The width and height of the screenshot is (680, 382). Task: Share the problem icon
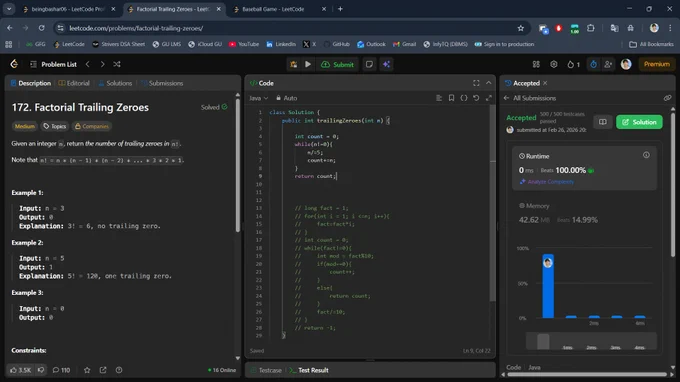[x=103, y=370]
